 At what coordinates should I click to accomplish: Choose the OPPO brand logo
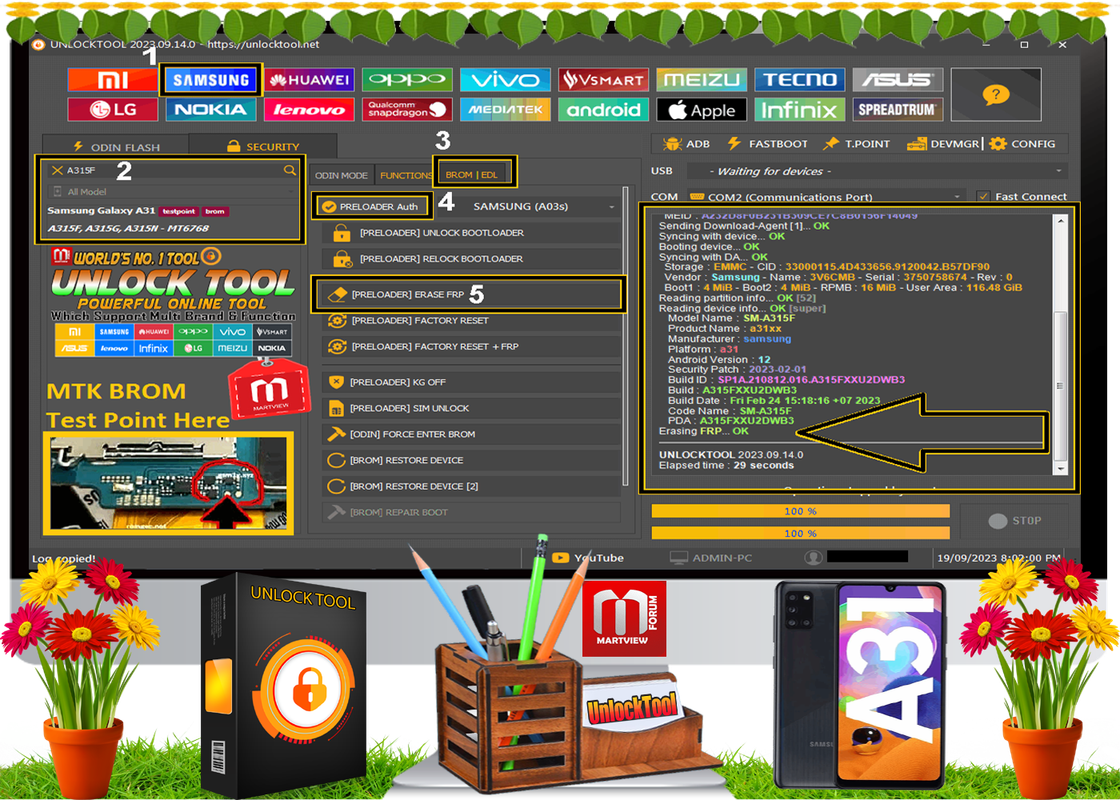pyautogui.click(x=407, y=80)
